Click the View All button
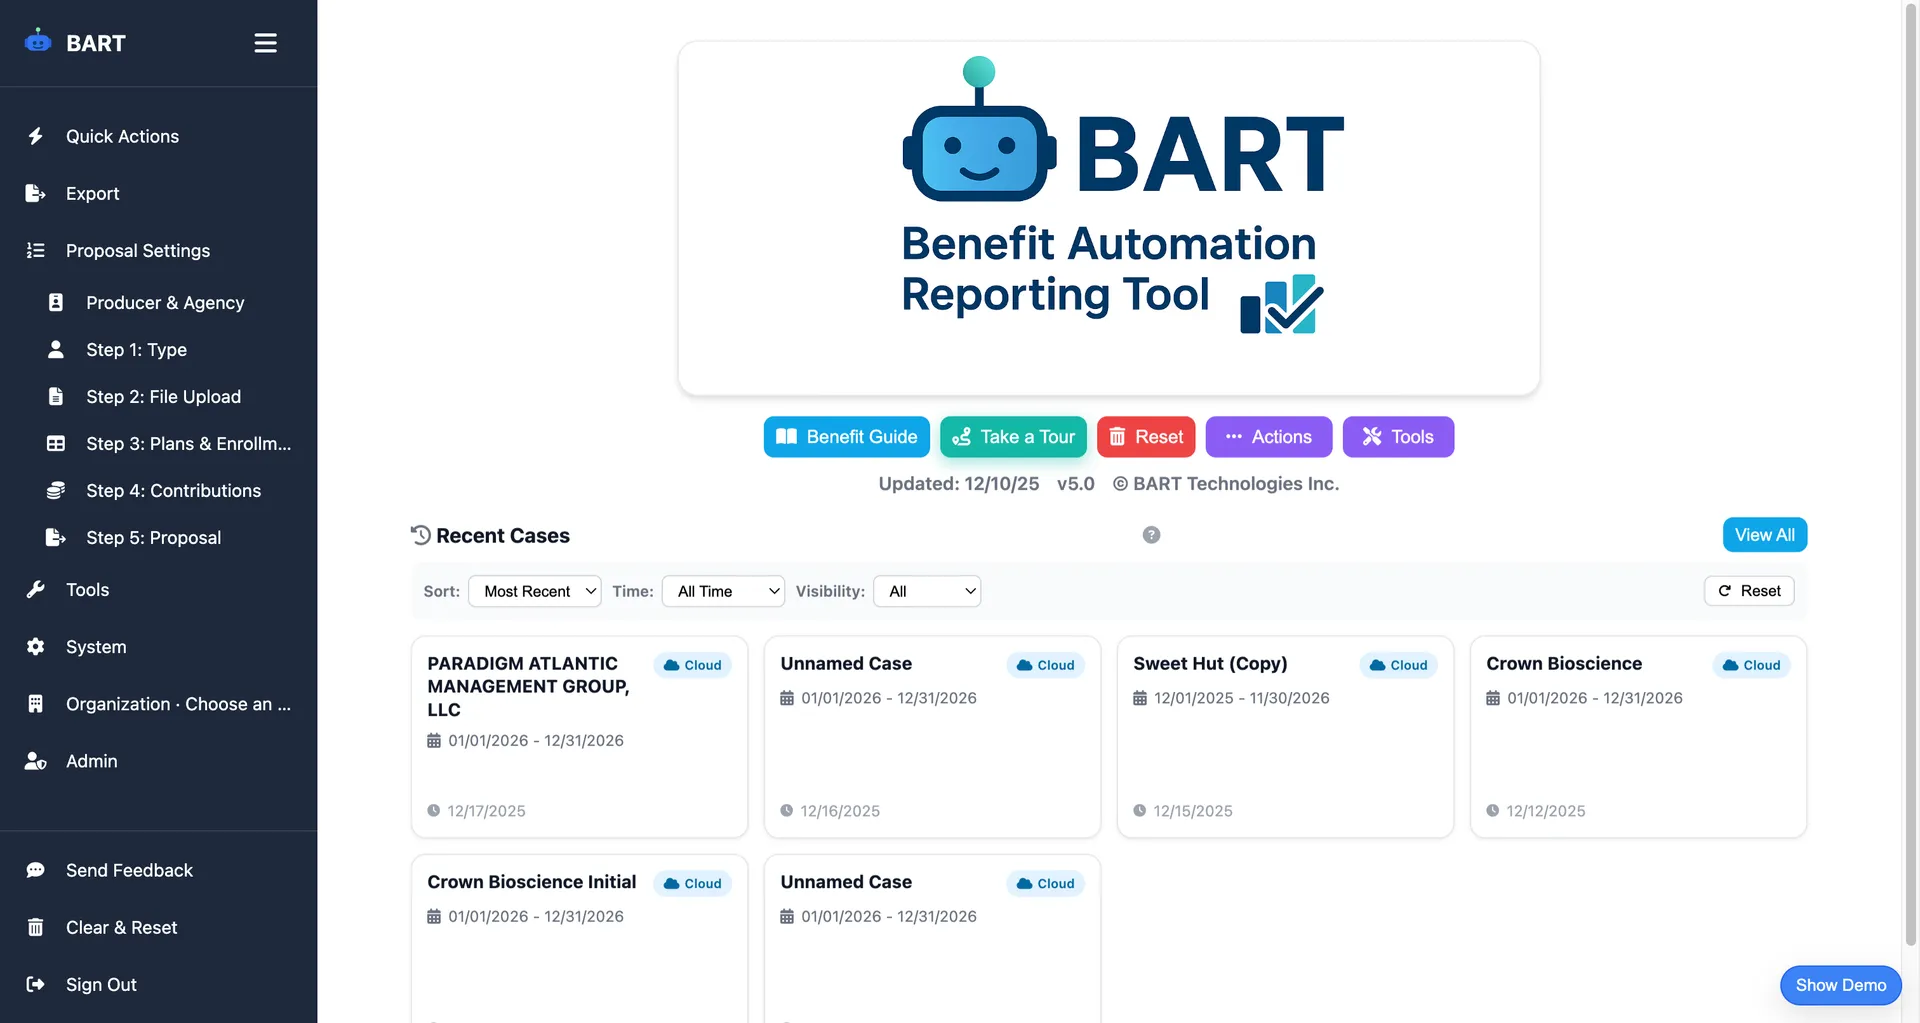The width and height of the screenshot is (1920, 1023). 1764,535
